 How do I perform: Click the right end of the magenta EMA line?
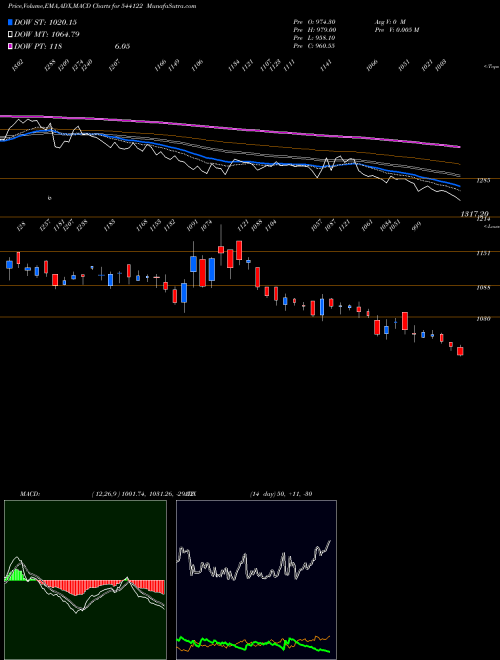(458, 146)
